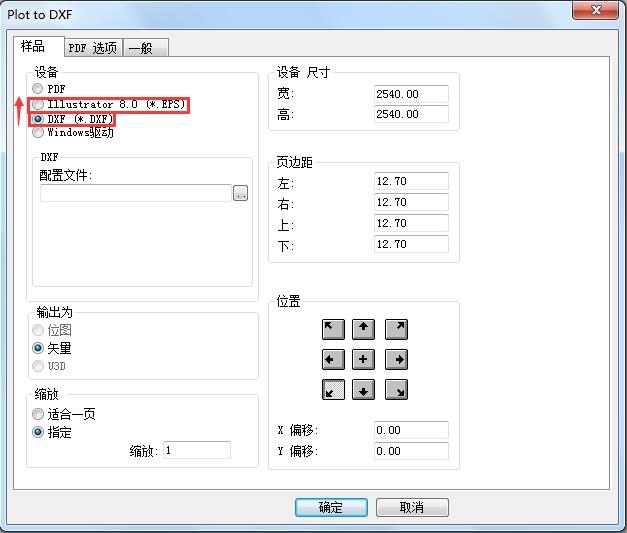Viewport: 627px width, 533px height.
Task: Select top-left position arrow button
Action: [x=334, y=329]
